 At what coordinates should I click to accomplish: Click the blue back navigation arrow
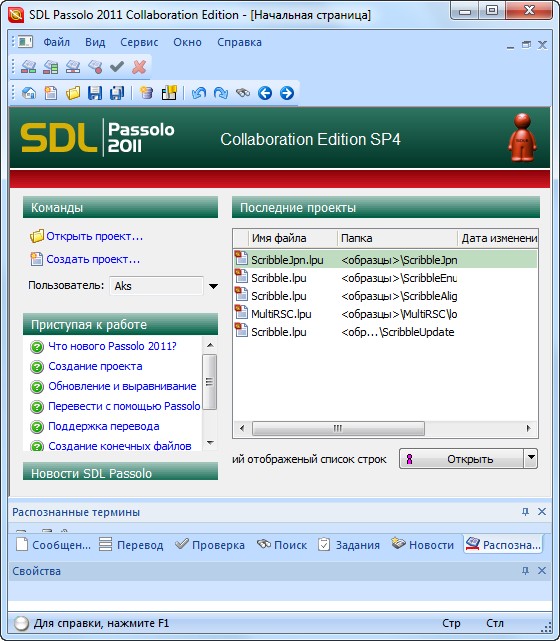pyautogui.click(x=265, y=93)
